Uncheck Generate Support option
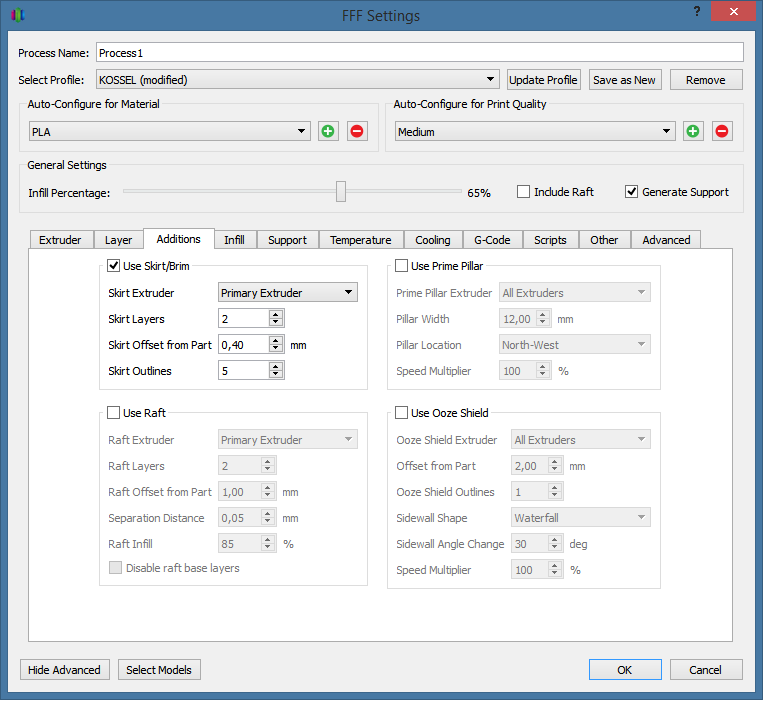 (631, 192)
